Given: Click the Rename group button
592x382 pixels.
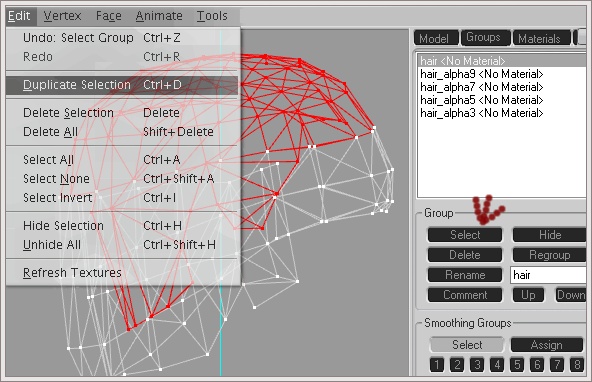Looking at the screenshot, I should tap(465, 275).
